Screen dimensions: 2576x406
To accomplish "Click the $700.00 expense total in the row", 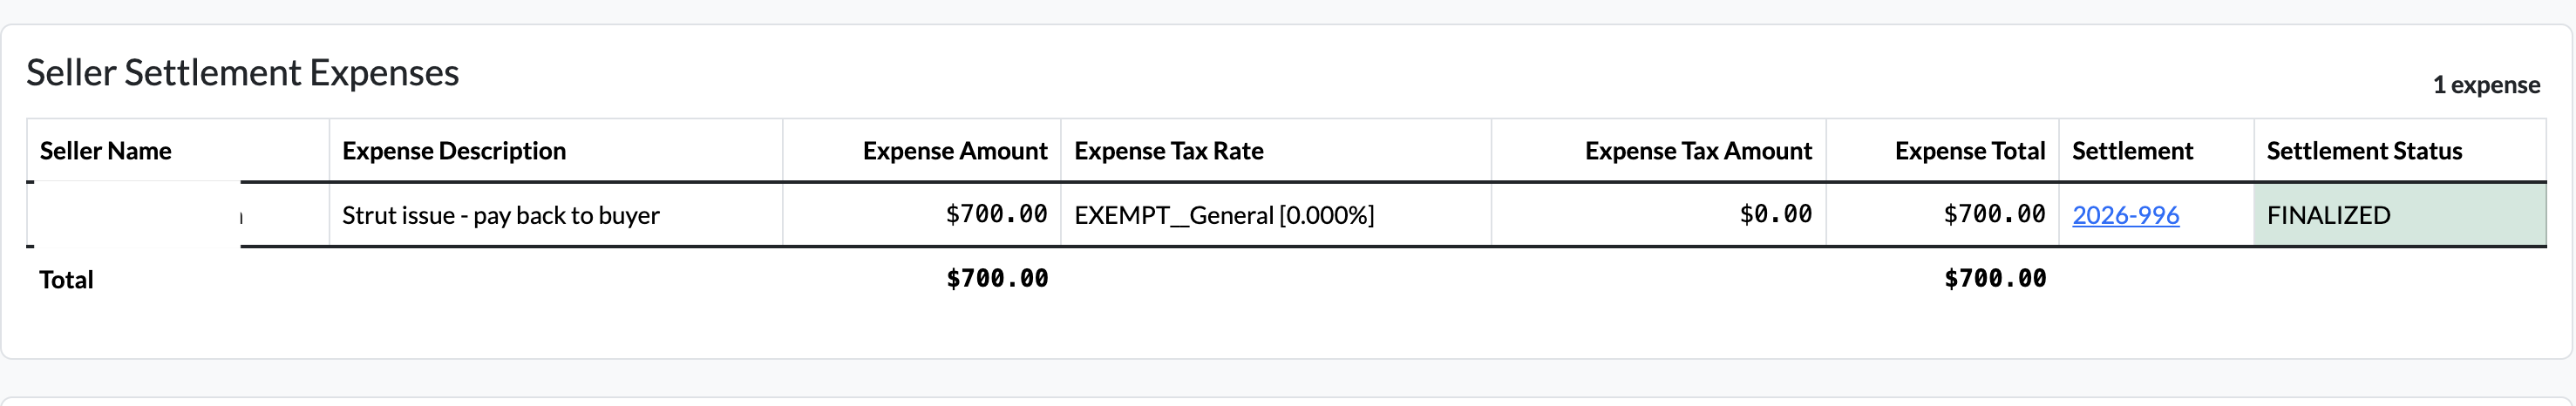I will click(x=1994, y=214).
